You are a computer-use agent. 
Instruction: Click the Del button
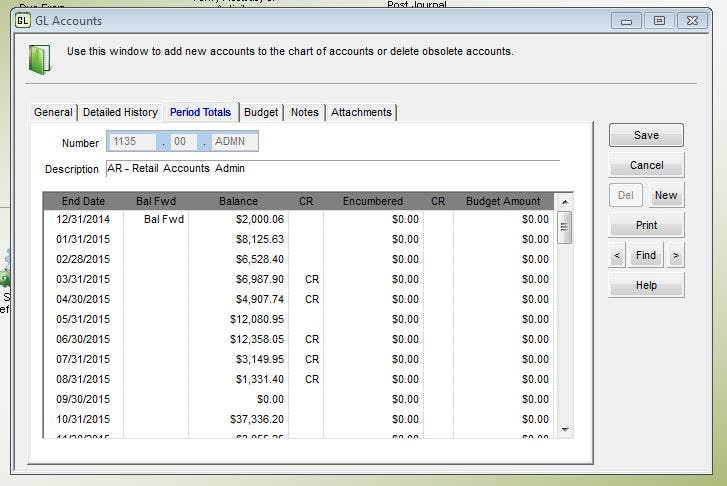[x=625, y=195]
